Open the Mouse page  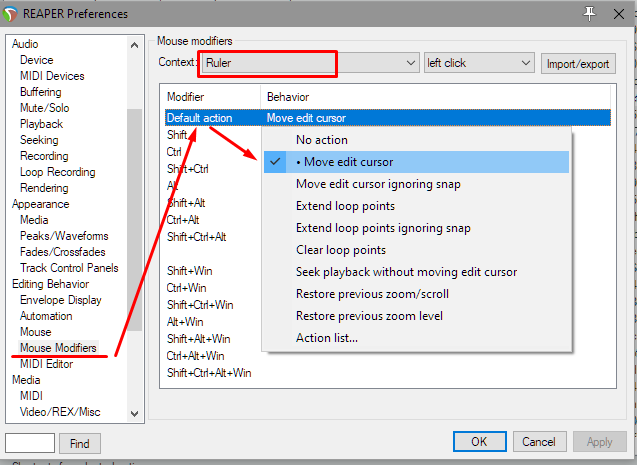coord(35,332)
